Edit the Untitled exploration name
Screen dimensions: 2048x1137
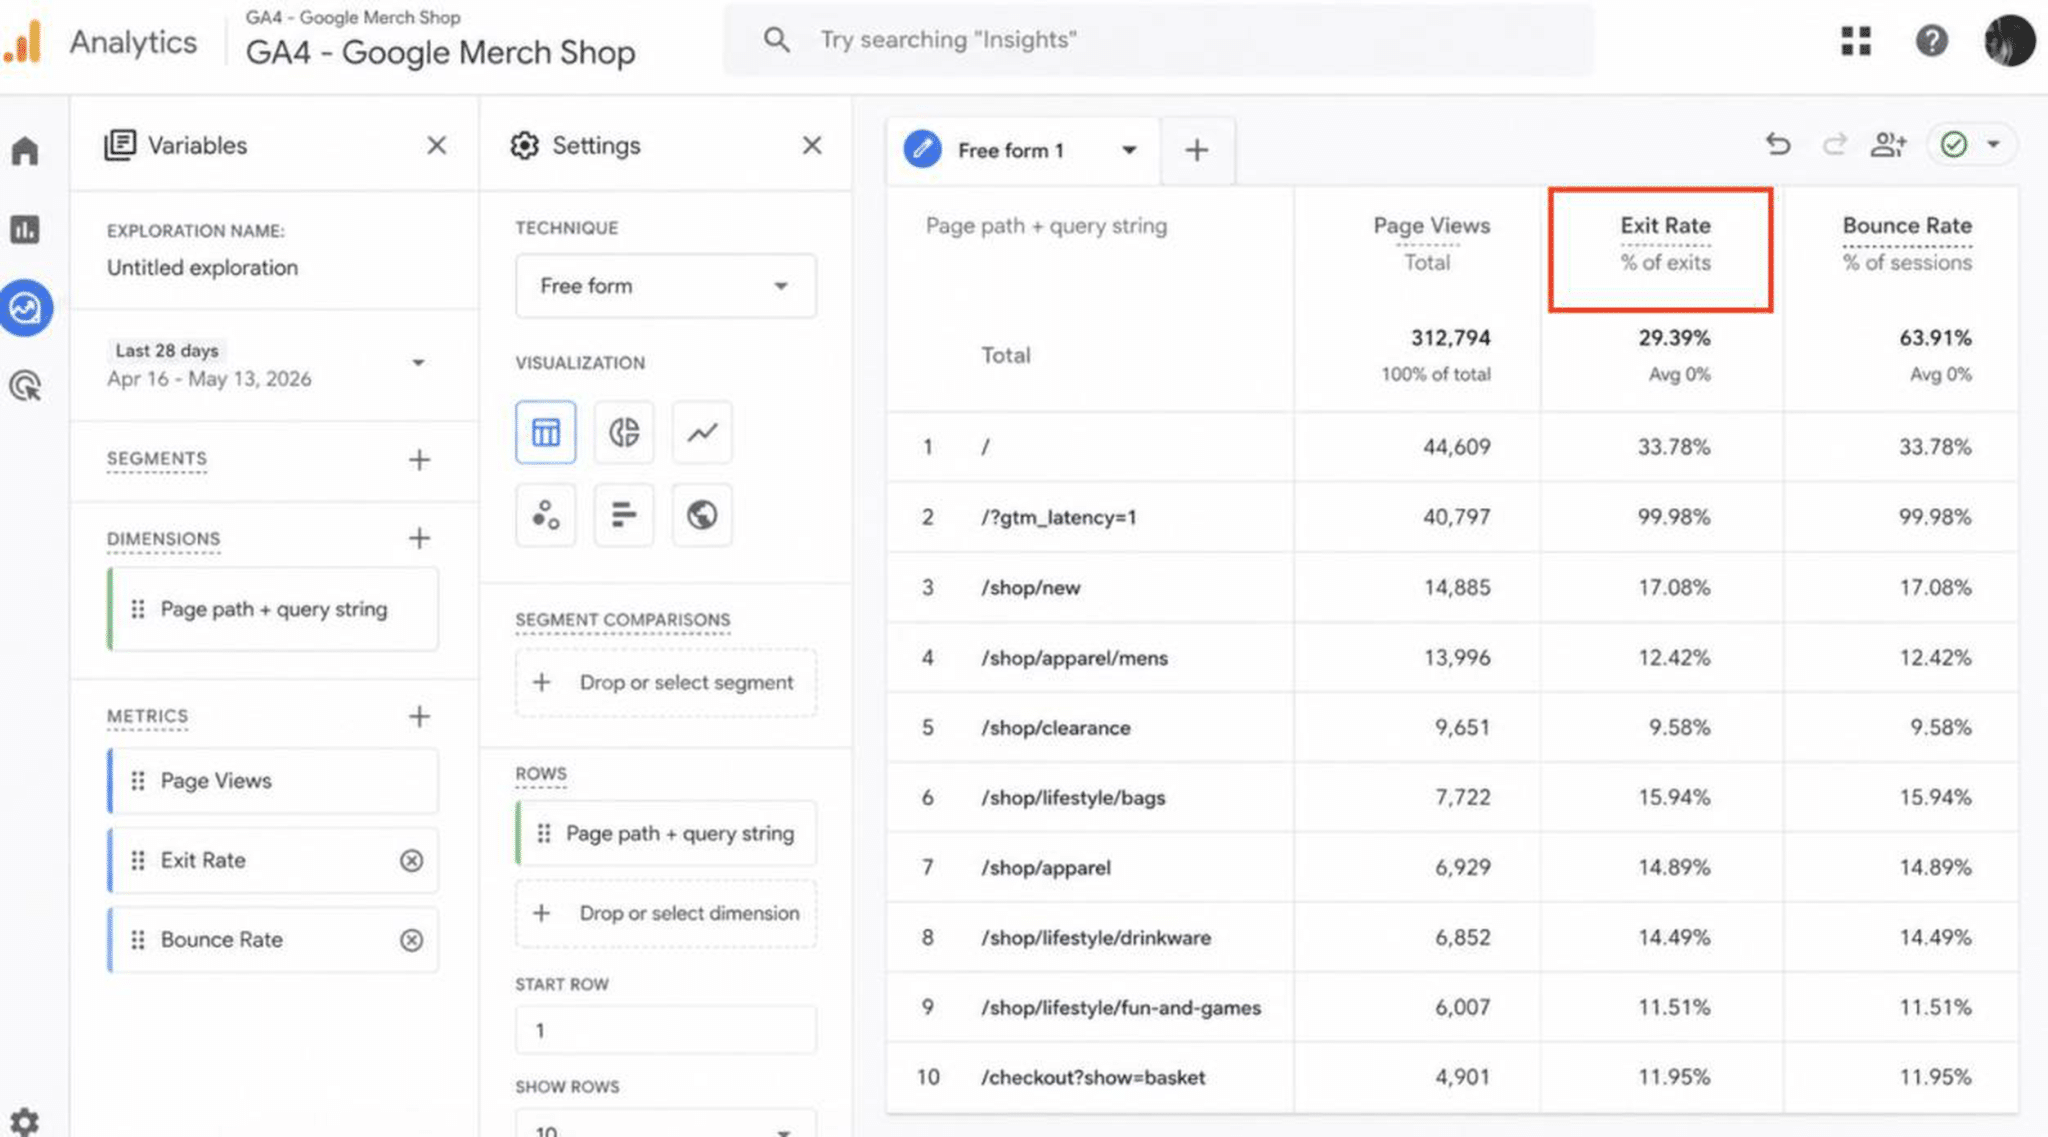pos(202,268)
